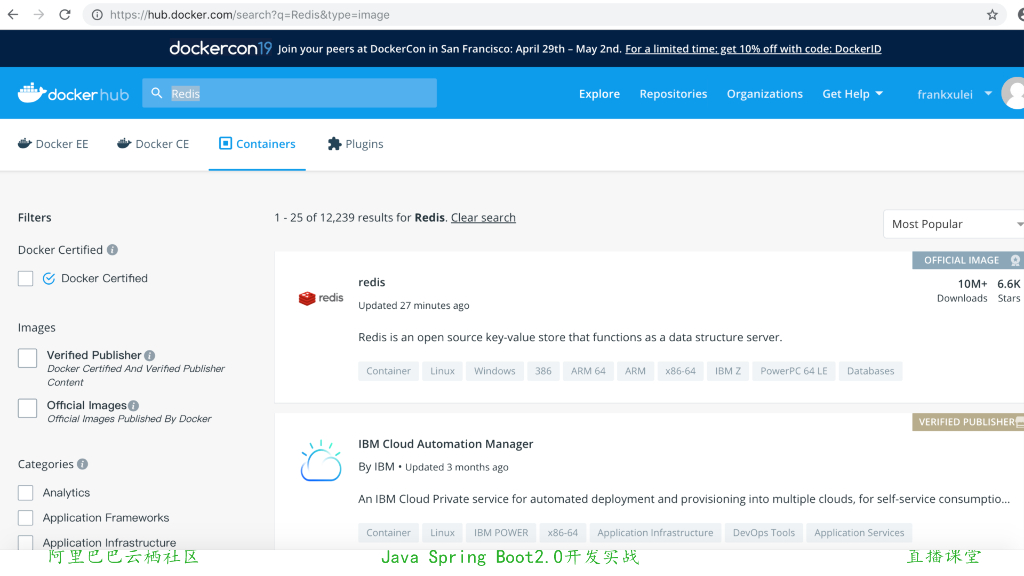Open the Explore menu item

tap(599, 93)
